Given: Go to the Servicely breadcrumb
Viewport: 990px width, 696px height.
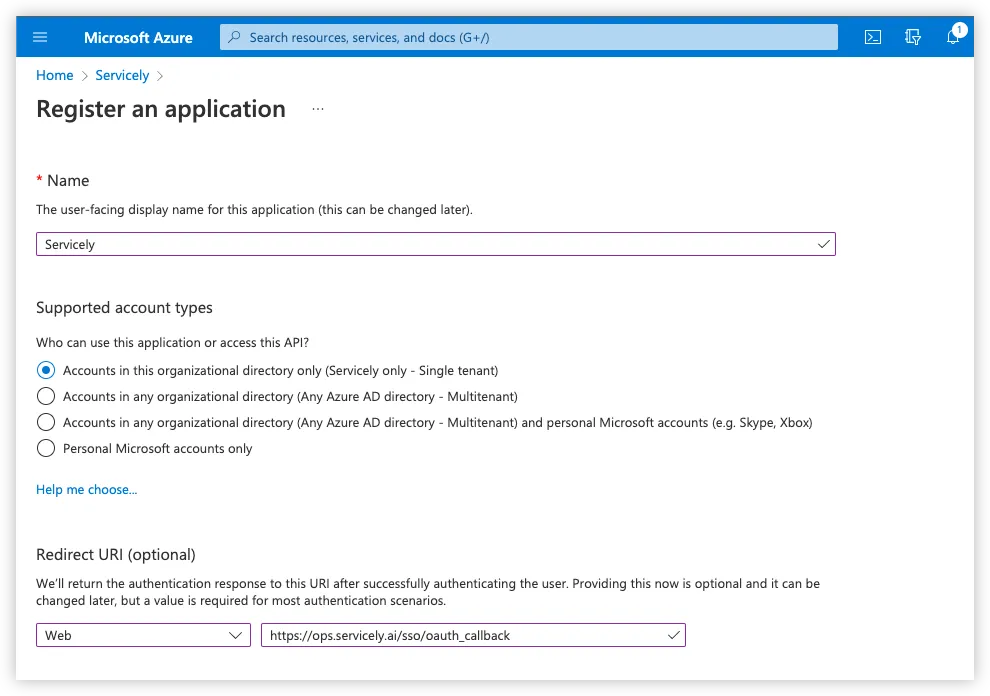Looking at the screenshot, I should click(x=122, y=75).
